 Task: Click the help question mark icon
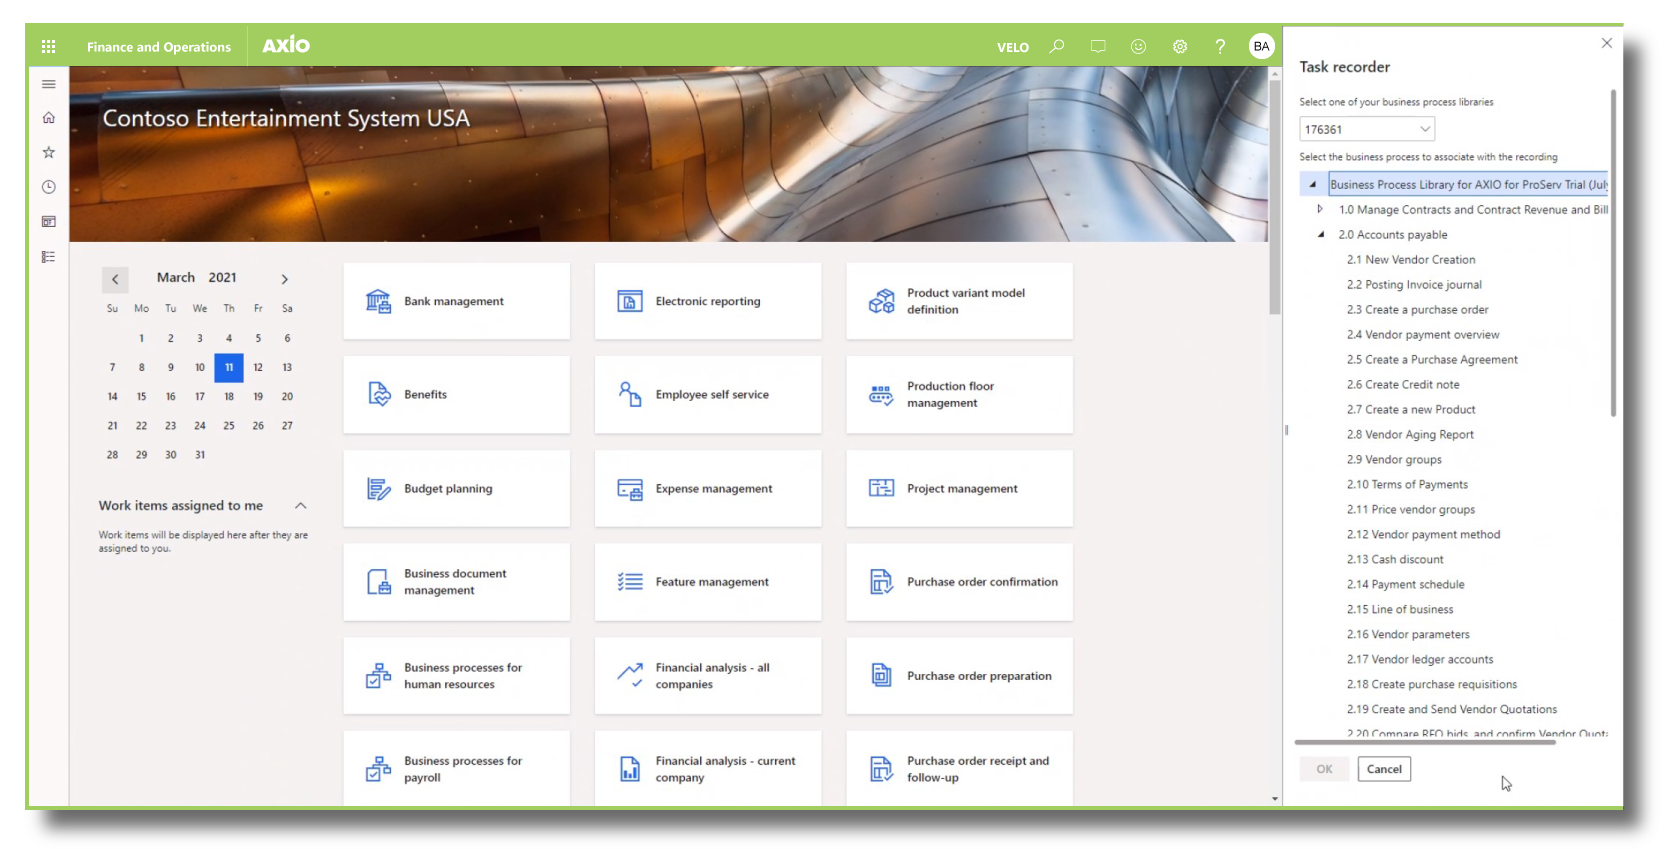point(1220,46)
